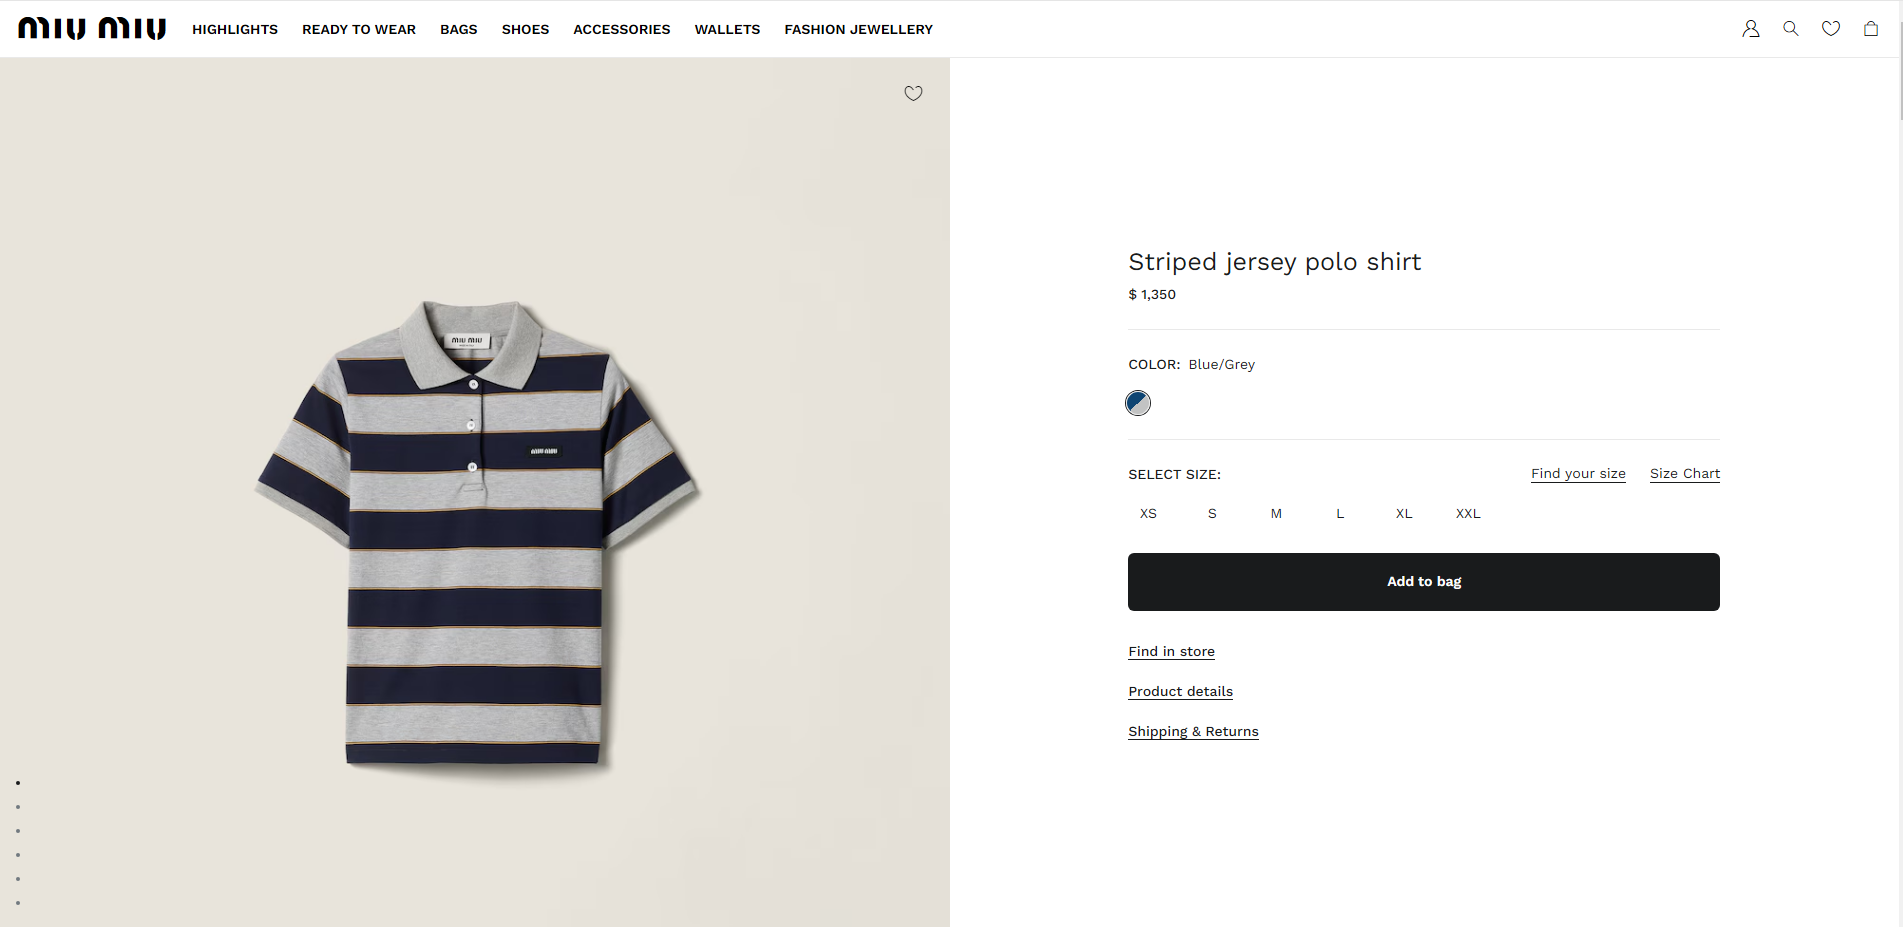
Task: Open the wishlist heart in header
Action: pos(1830,29)
